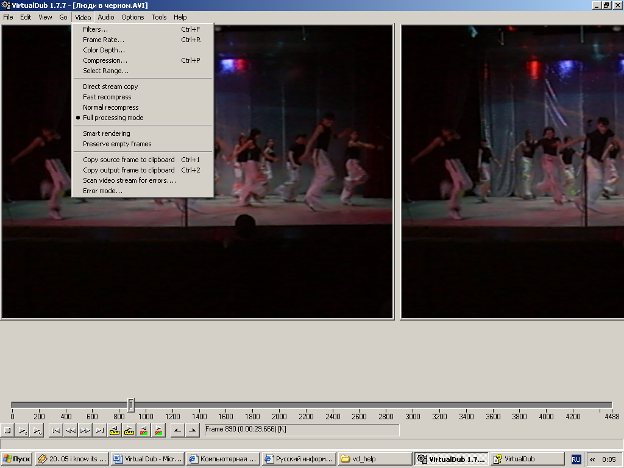
Task: Set the selection start mark-in icon
Action: [x=178, y=430]
